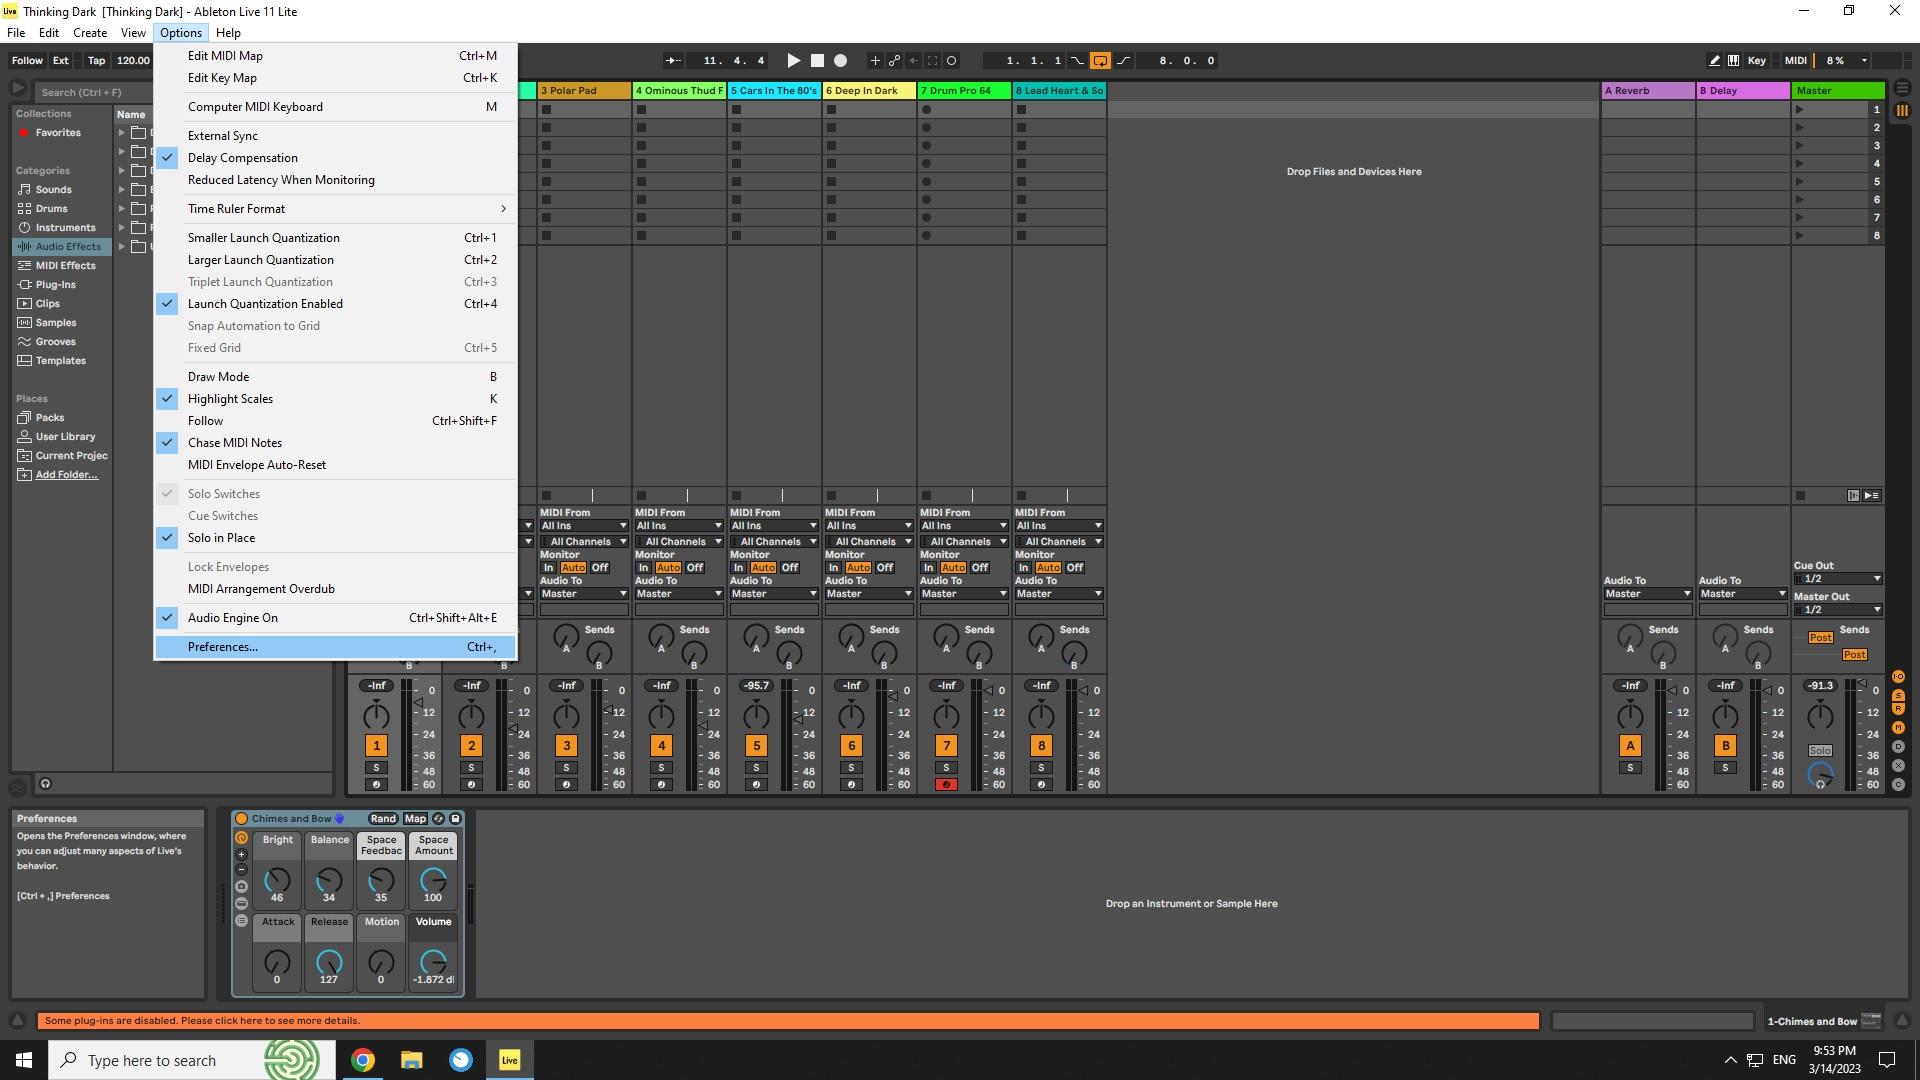The width and height of the screenshot is (1920, 1080).
Task: Toggle the Loop switch in the transport bar
Action: point(1100,61)
